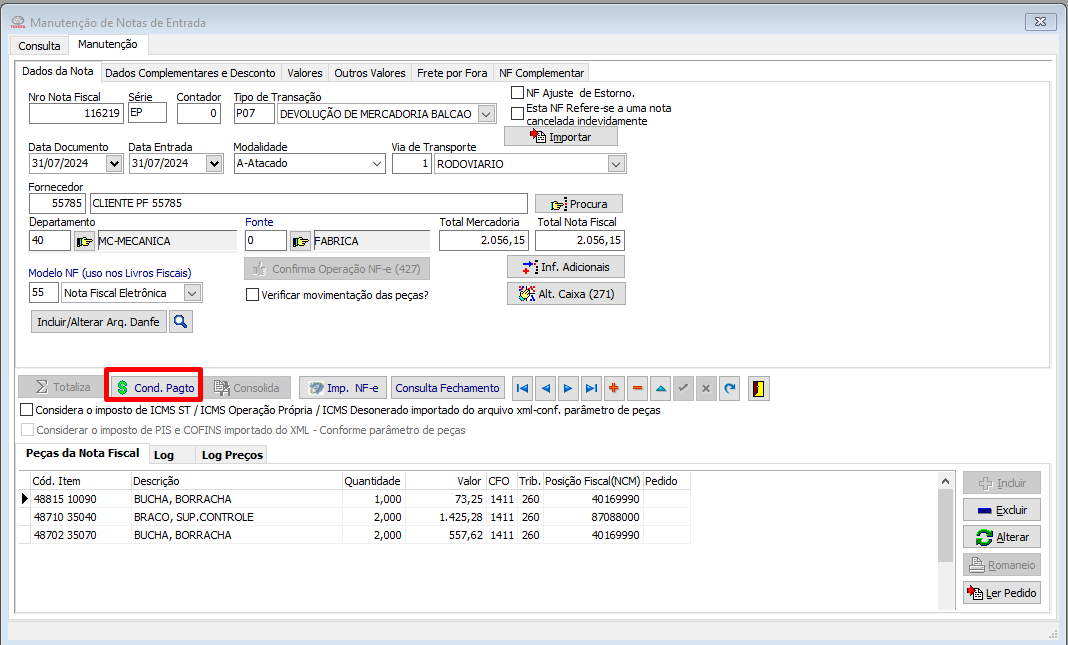Click Alterar item button
The height and width of the screenshot is (645, 1068).
(x=1002, y=537)
